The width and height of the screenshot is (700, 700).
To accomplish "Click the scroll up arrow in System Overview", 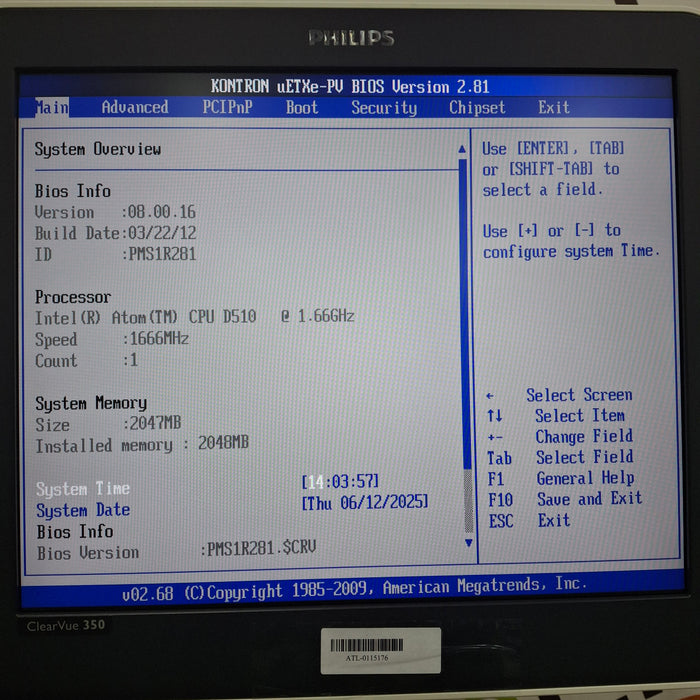I will (462, 149).
